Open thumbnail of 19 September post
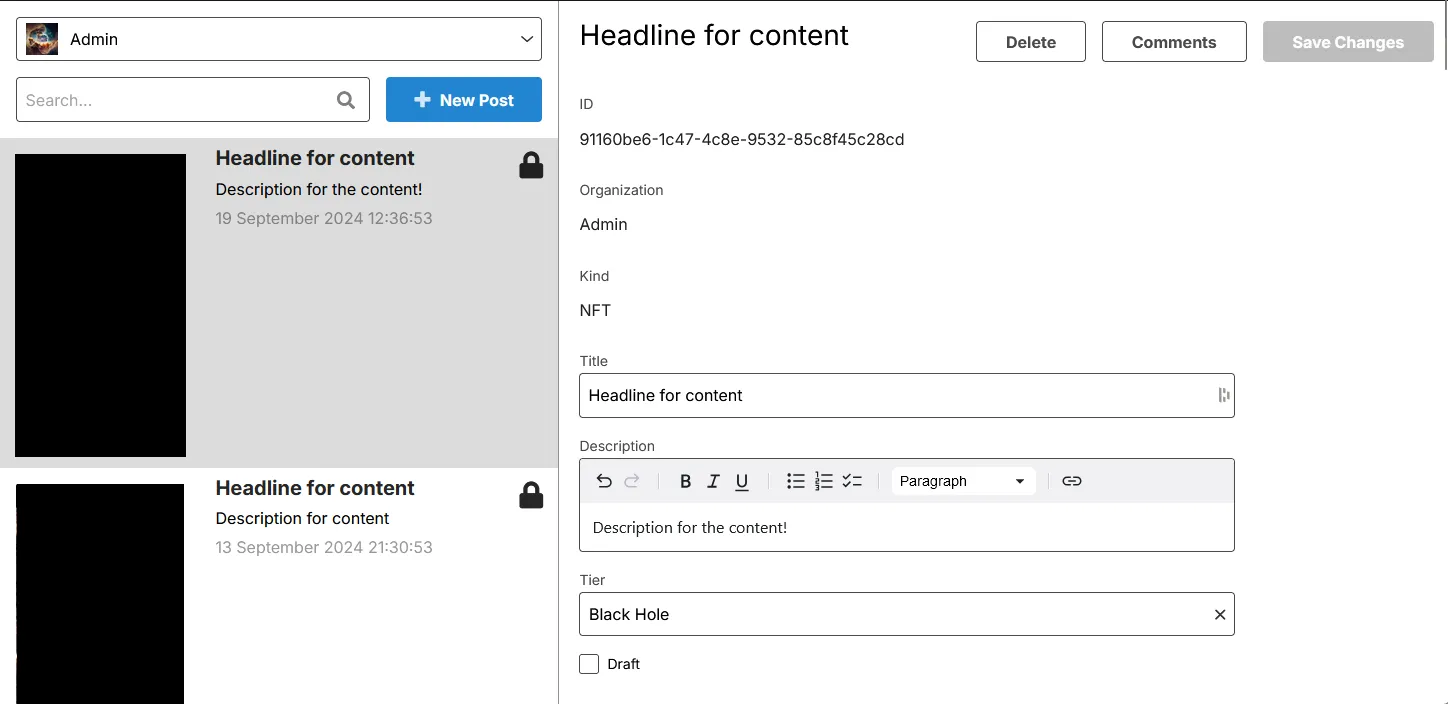 click(x=100, y=305)
